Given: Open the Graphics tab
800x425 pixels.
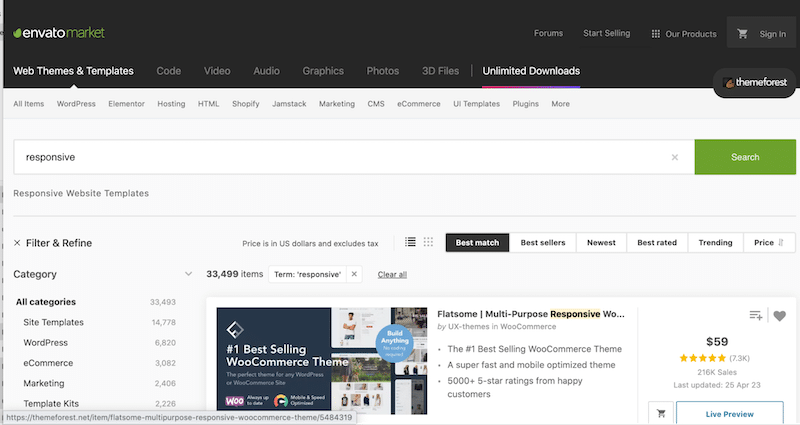Looking at the screenshot, I should (x=323, y=71).
